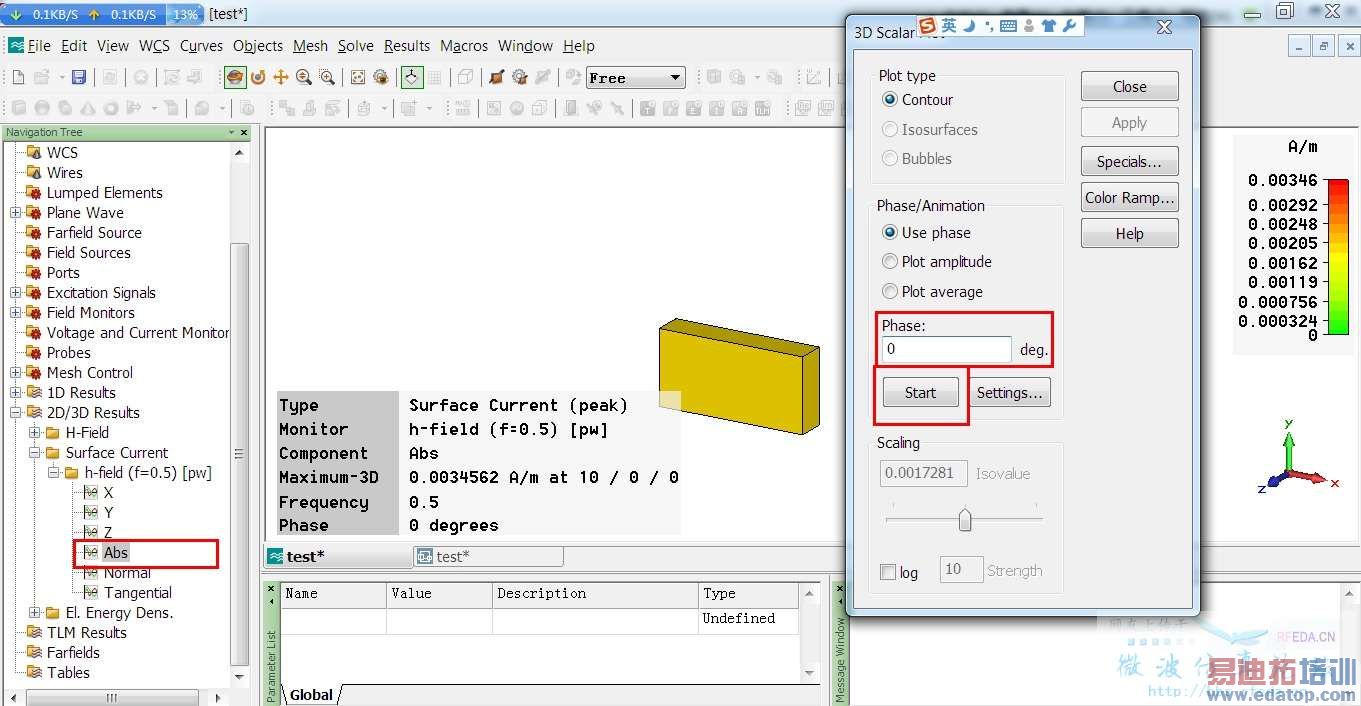Open the WCS menu
This screenshot has height=706, width=1361.
[x=154, y=45]
